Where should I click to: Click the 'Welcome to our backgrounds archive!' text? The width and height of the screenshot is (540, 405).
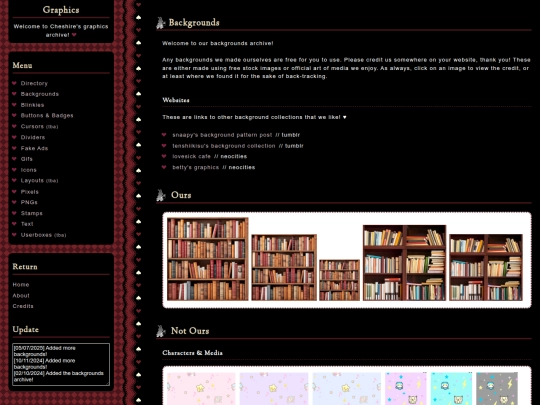point(218,43)
